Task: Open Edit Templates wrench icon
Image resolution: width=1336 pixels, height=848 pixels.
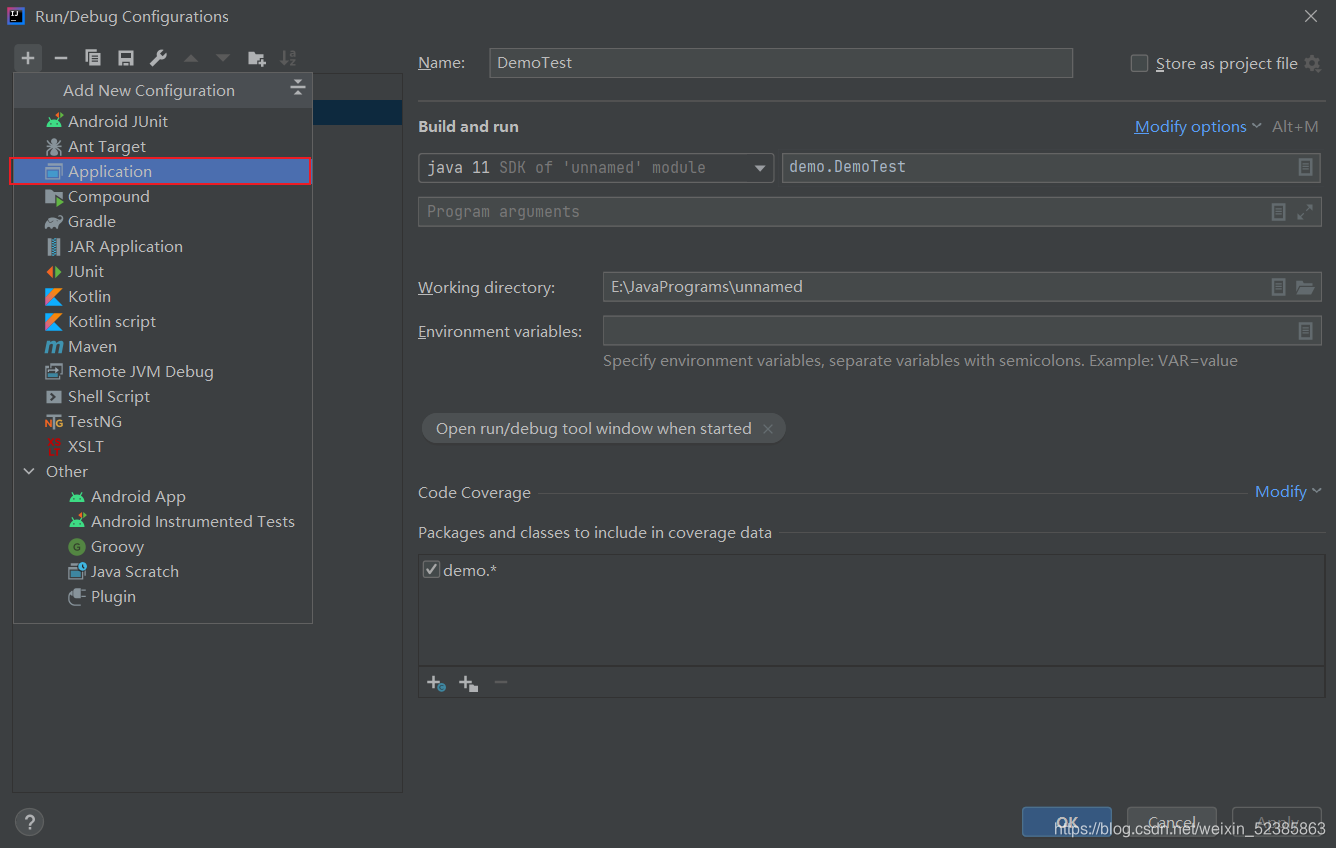Action: (158, 58)
